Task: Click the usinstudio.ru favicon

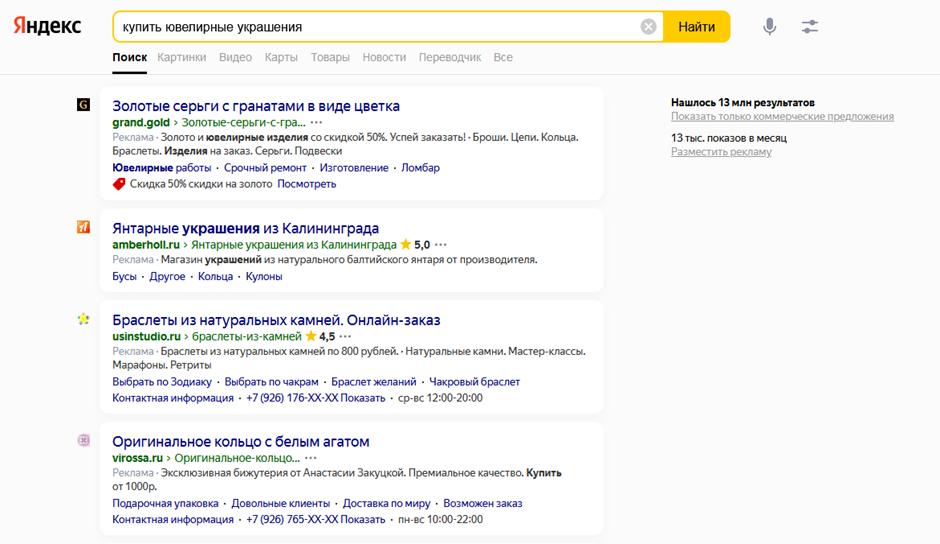Action: tap(83, 319)
